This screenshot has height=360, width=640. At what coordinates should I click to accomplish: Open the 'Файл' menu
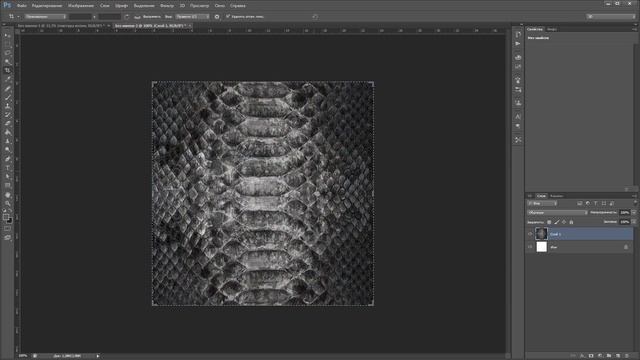click(22, 6)
